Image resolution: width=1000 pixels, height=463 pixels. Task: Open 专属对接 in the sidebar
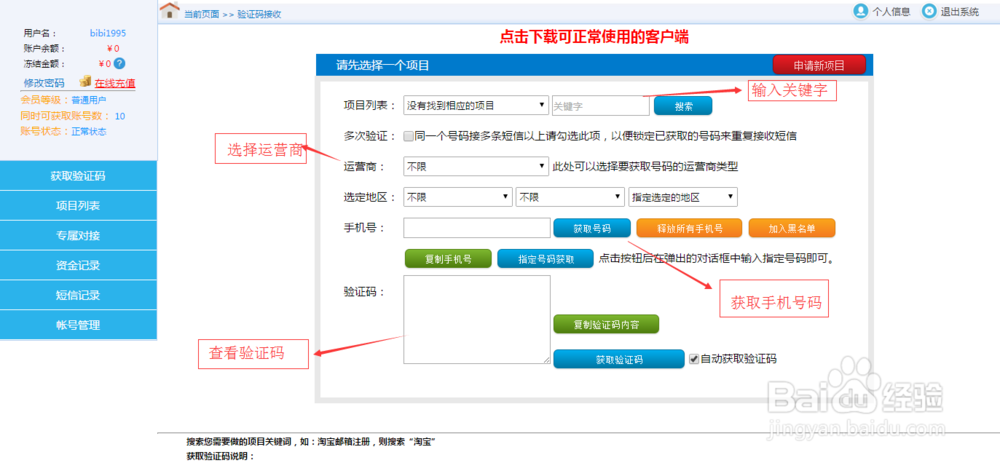point(78,235)
